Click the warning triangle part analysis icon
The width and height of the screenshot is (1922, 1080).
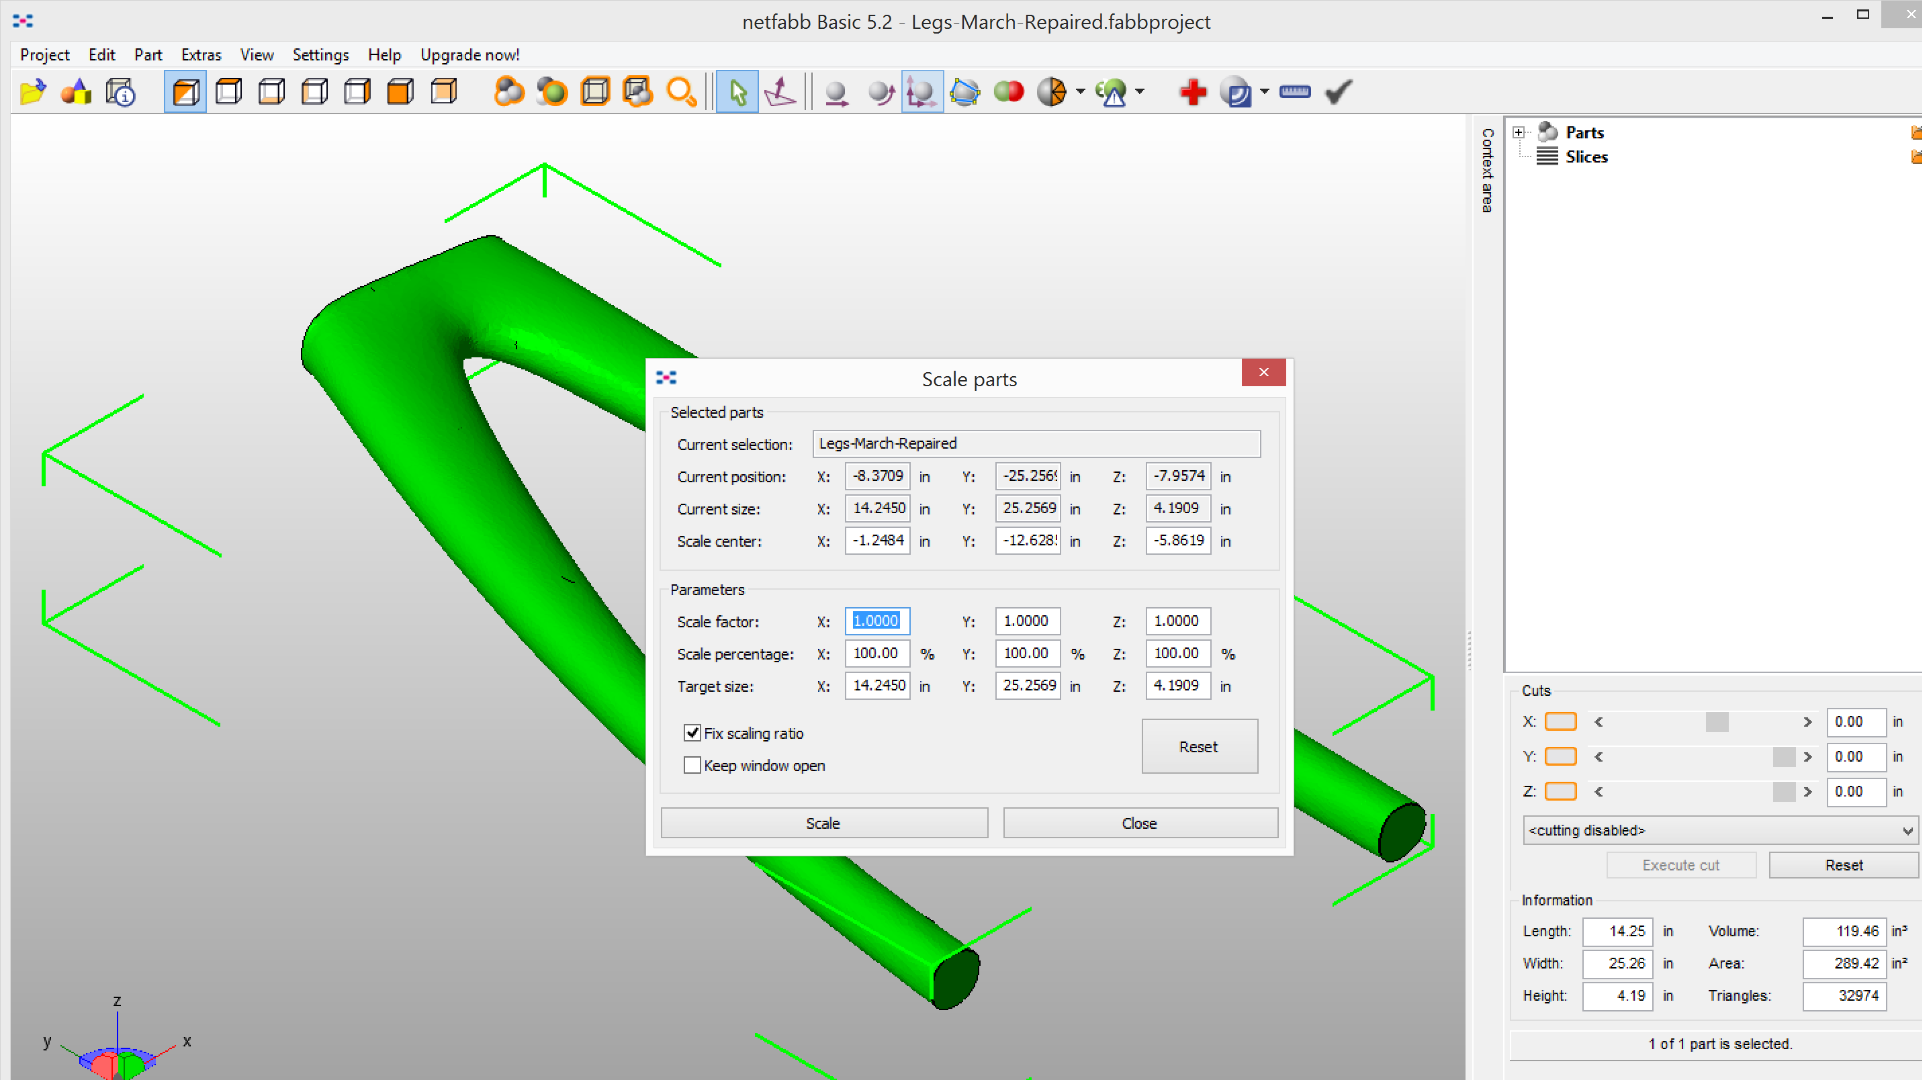point(1111,93)
